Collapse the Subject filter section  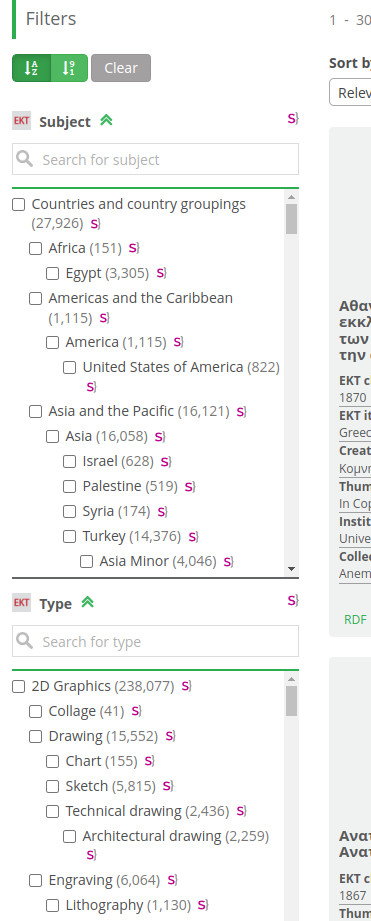coord(106,120)
